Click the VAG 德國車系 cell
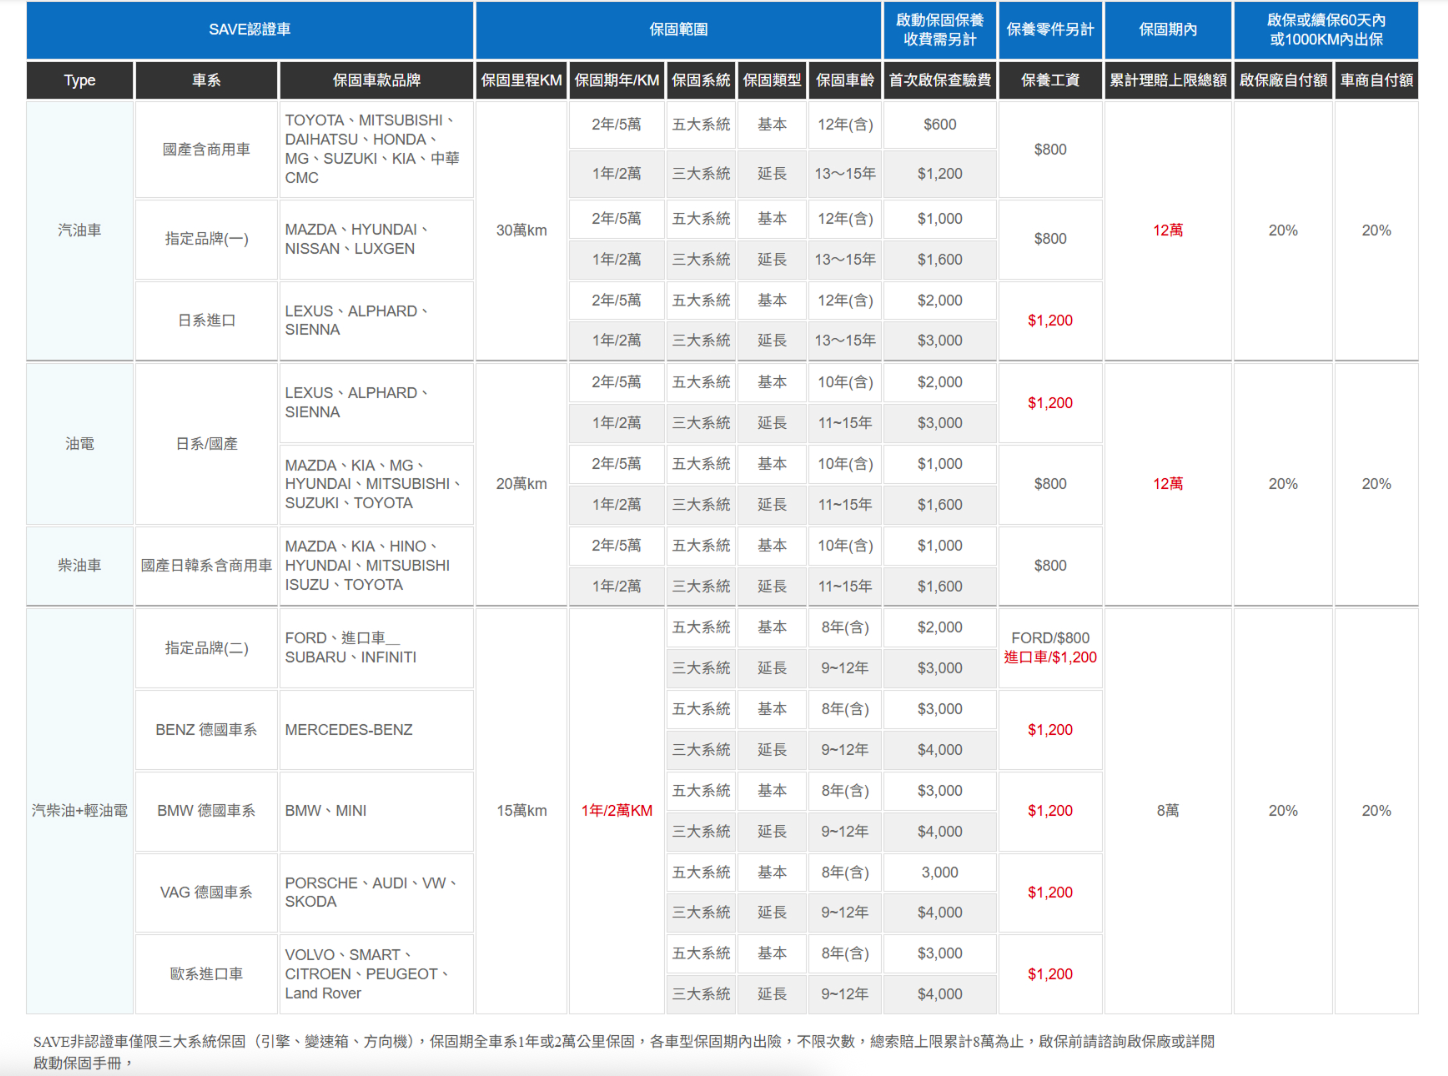The width and height of the screenshot is (1448, 1076). [x=206, y=892]
